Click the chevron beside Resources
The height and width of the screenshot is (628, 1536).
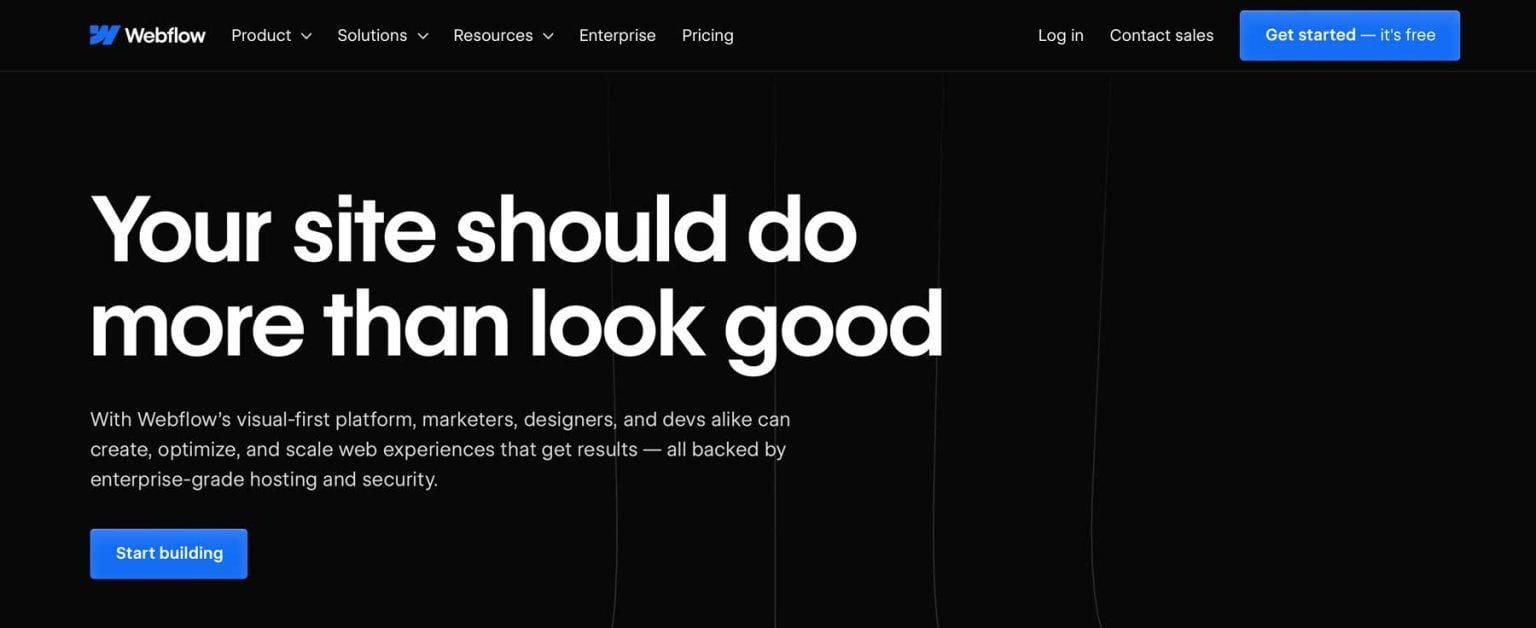(547, 35)
